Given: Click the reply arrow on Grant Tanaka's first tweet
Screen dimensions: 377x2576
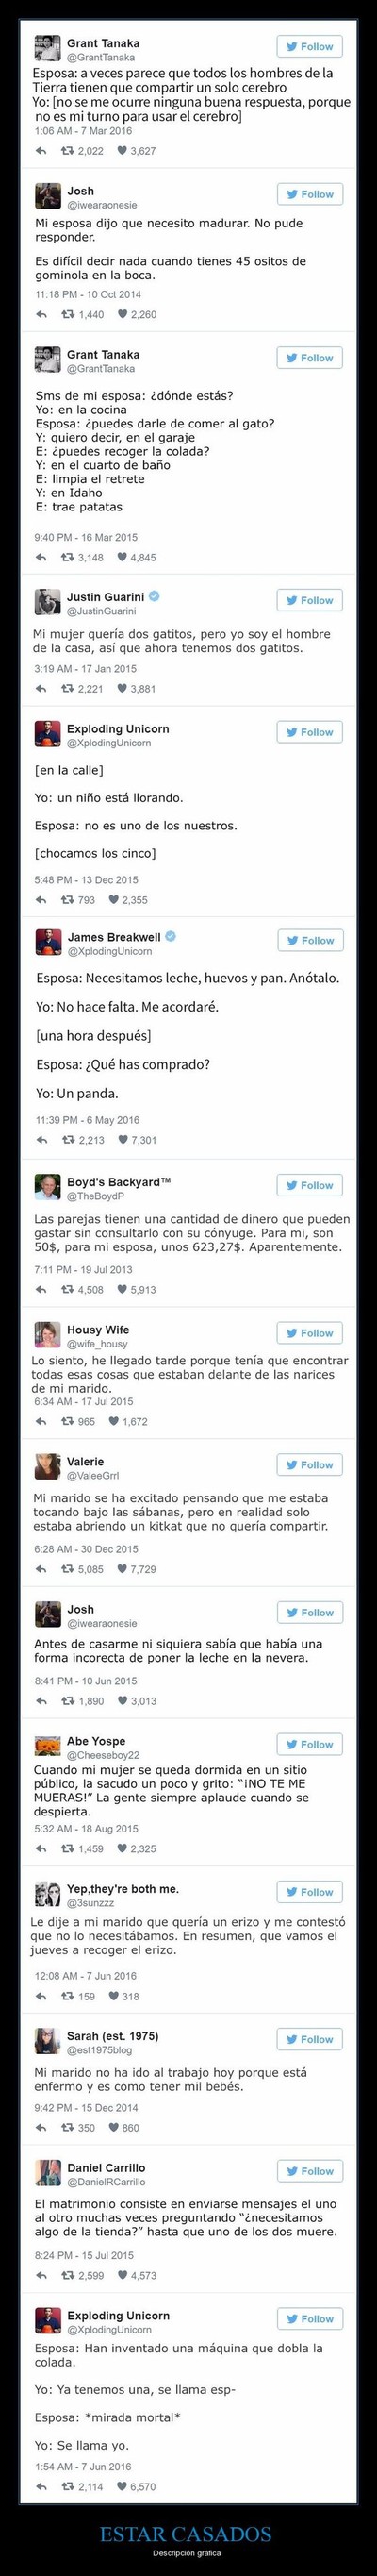Looking at the screenshot, I should (x=41, y=151).
